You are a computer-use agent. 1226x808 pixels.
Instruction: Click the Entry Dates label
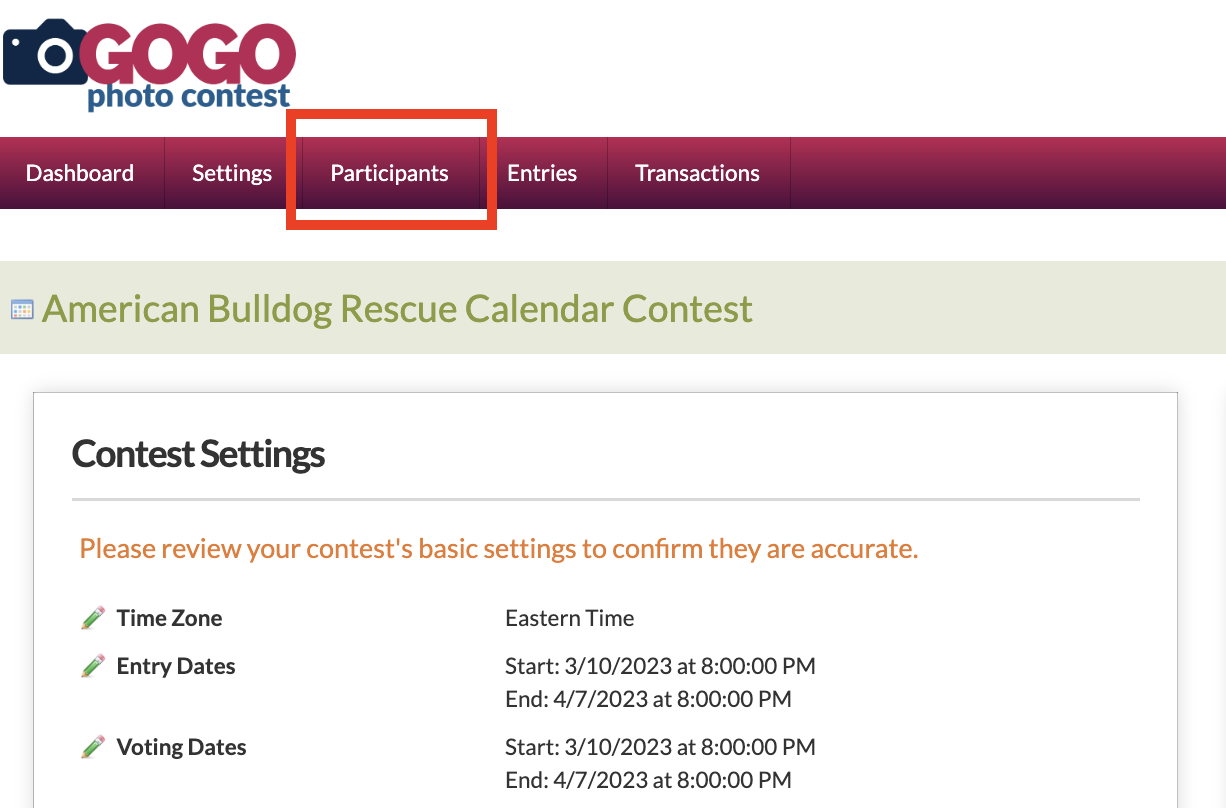[176, 667]
